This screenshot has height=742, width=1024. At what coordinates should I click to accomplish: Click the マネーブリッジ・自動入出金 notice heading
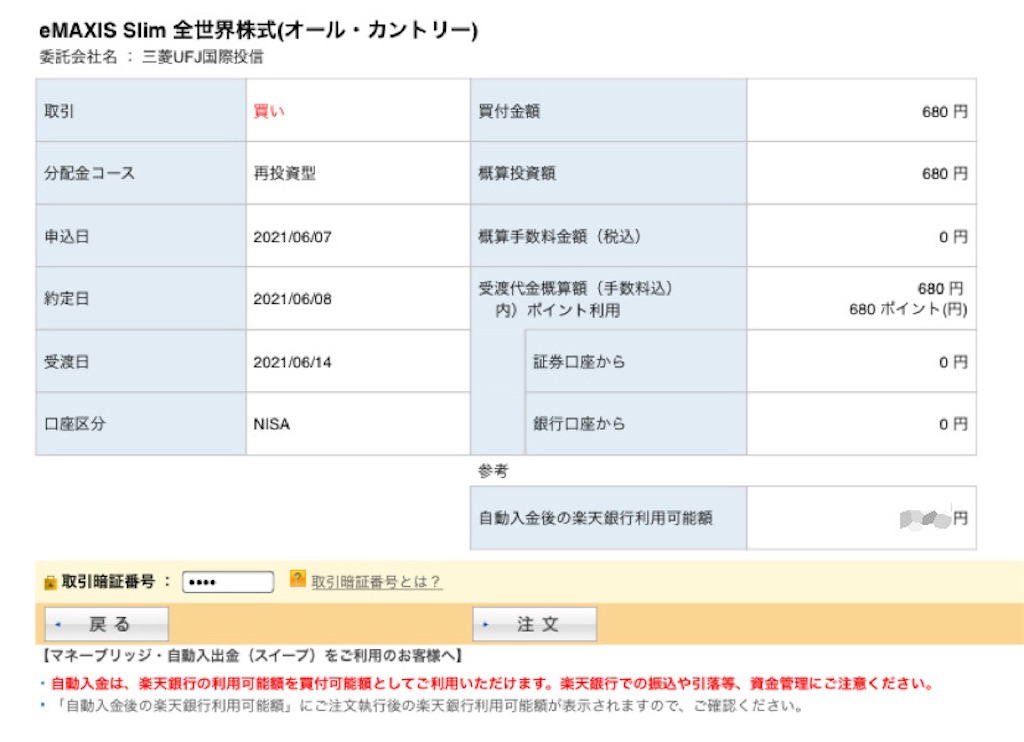pyautogui.click(x=253, y=656)
